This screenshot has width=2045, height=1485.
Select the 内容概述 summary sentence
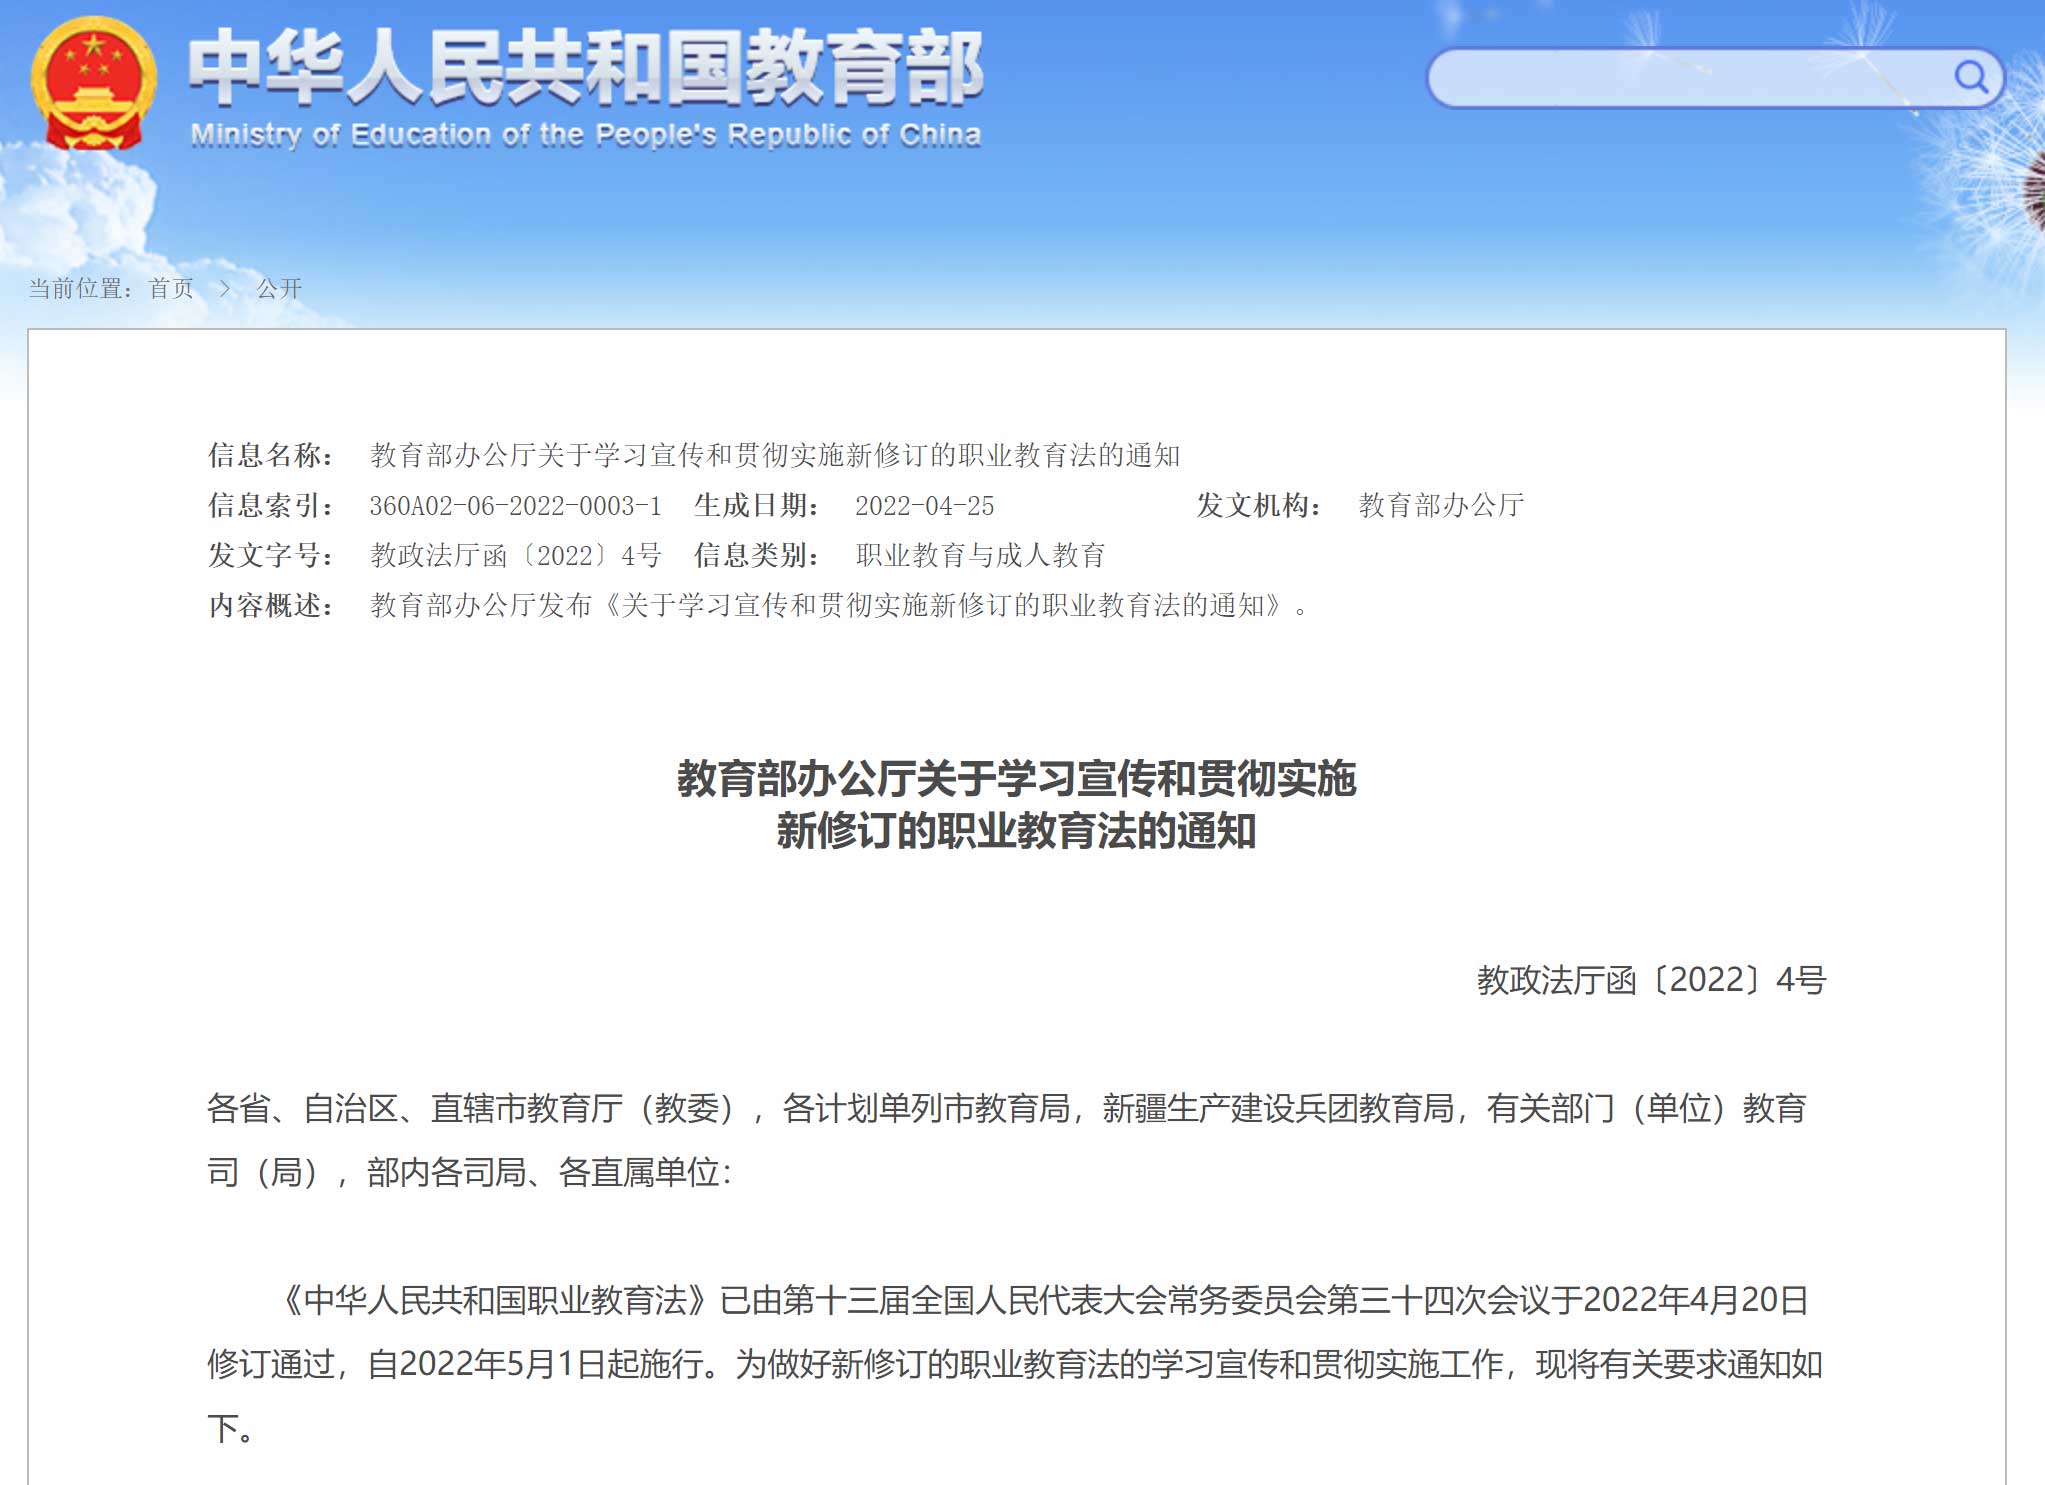click(839, 605)
